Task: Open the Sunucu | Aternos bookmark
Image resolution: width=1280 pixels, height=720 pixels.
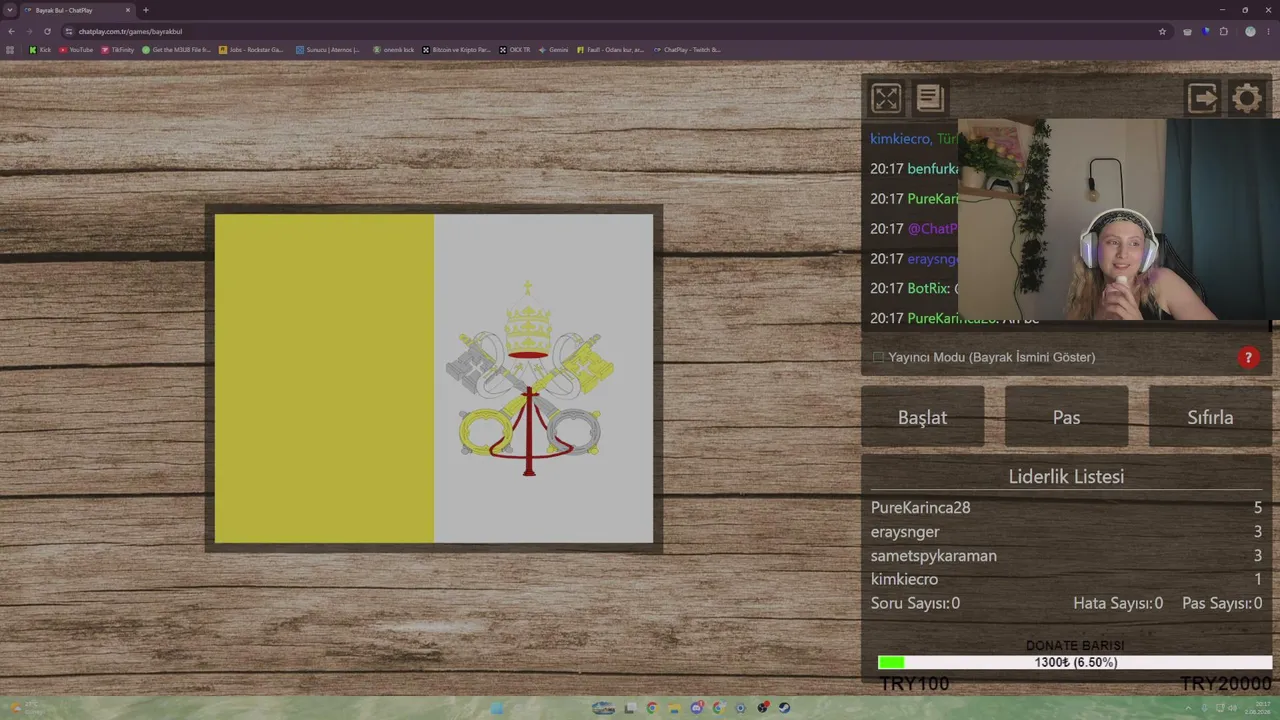Action: click(328, 49)
